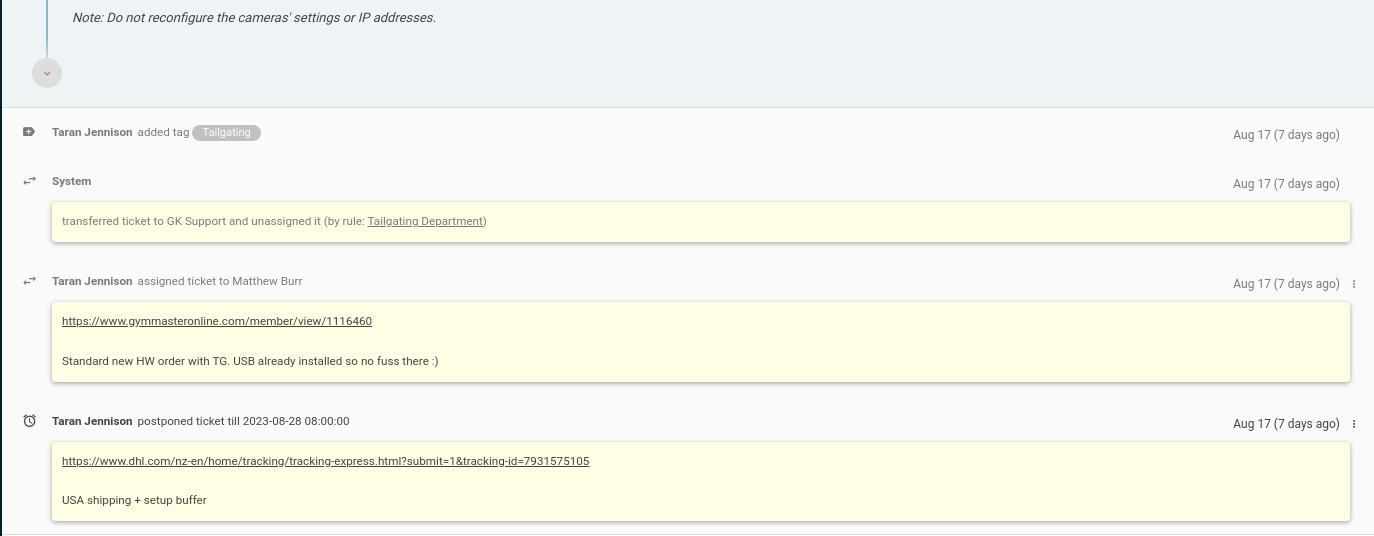This screenshot has height=536, width=1374.
Task: Follow the DHL tracking express link
Action: tap(325, 461)
